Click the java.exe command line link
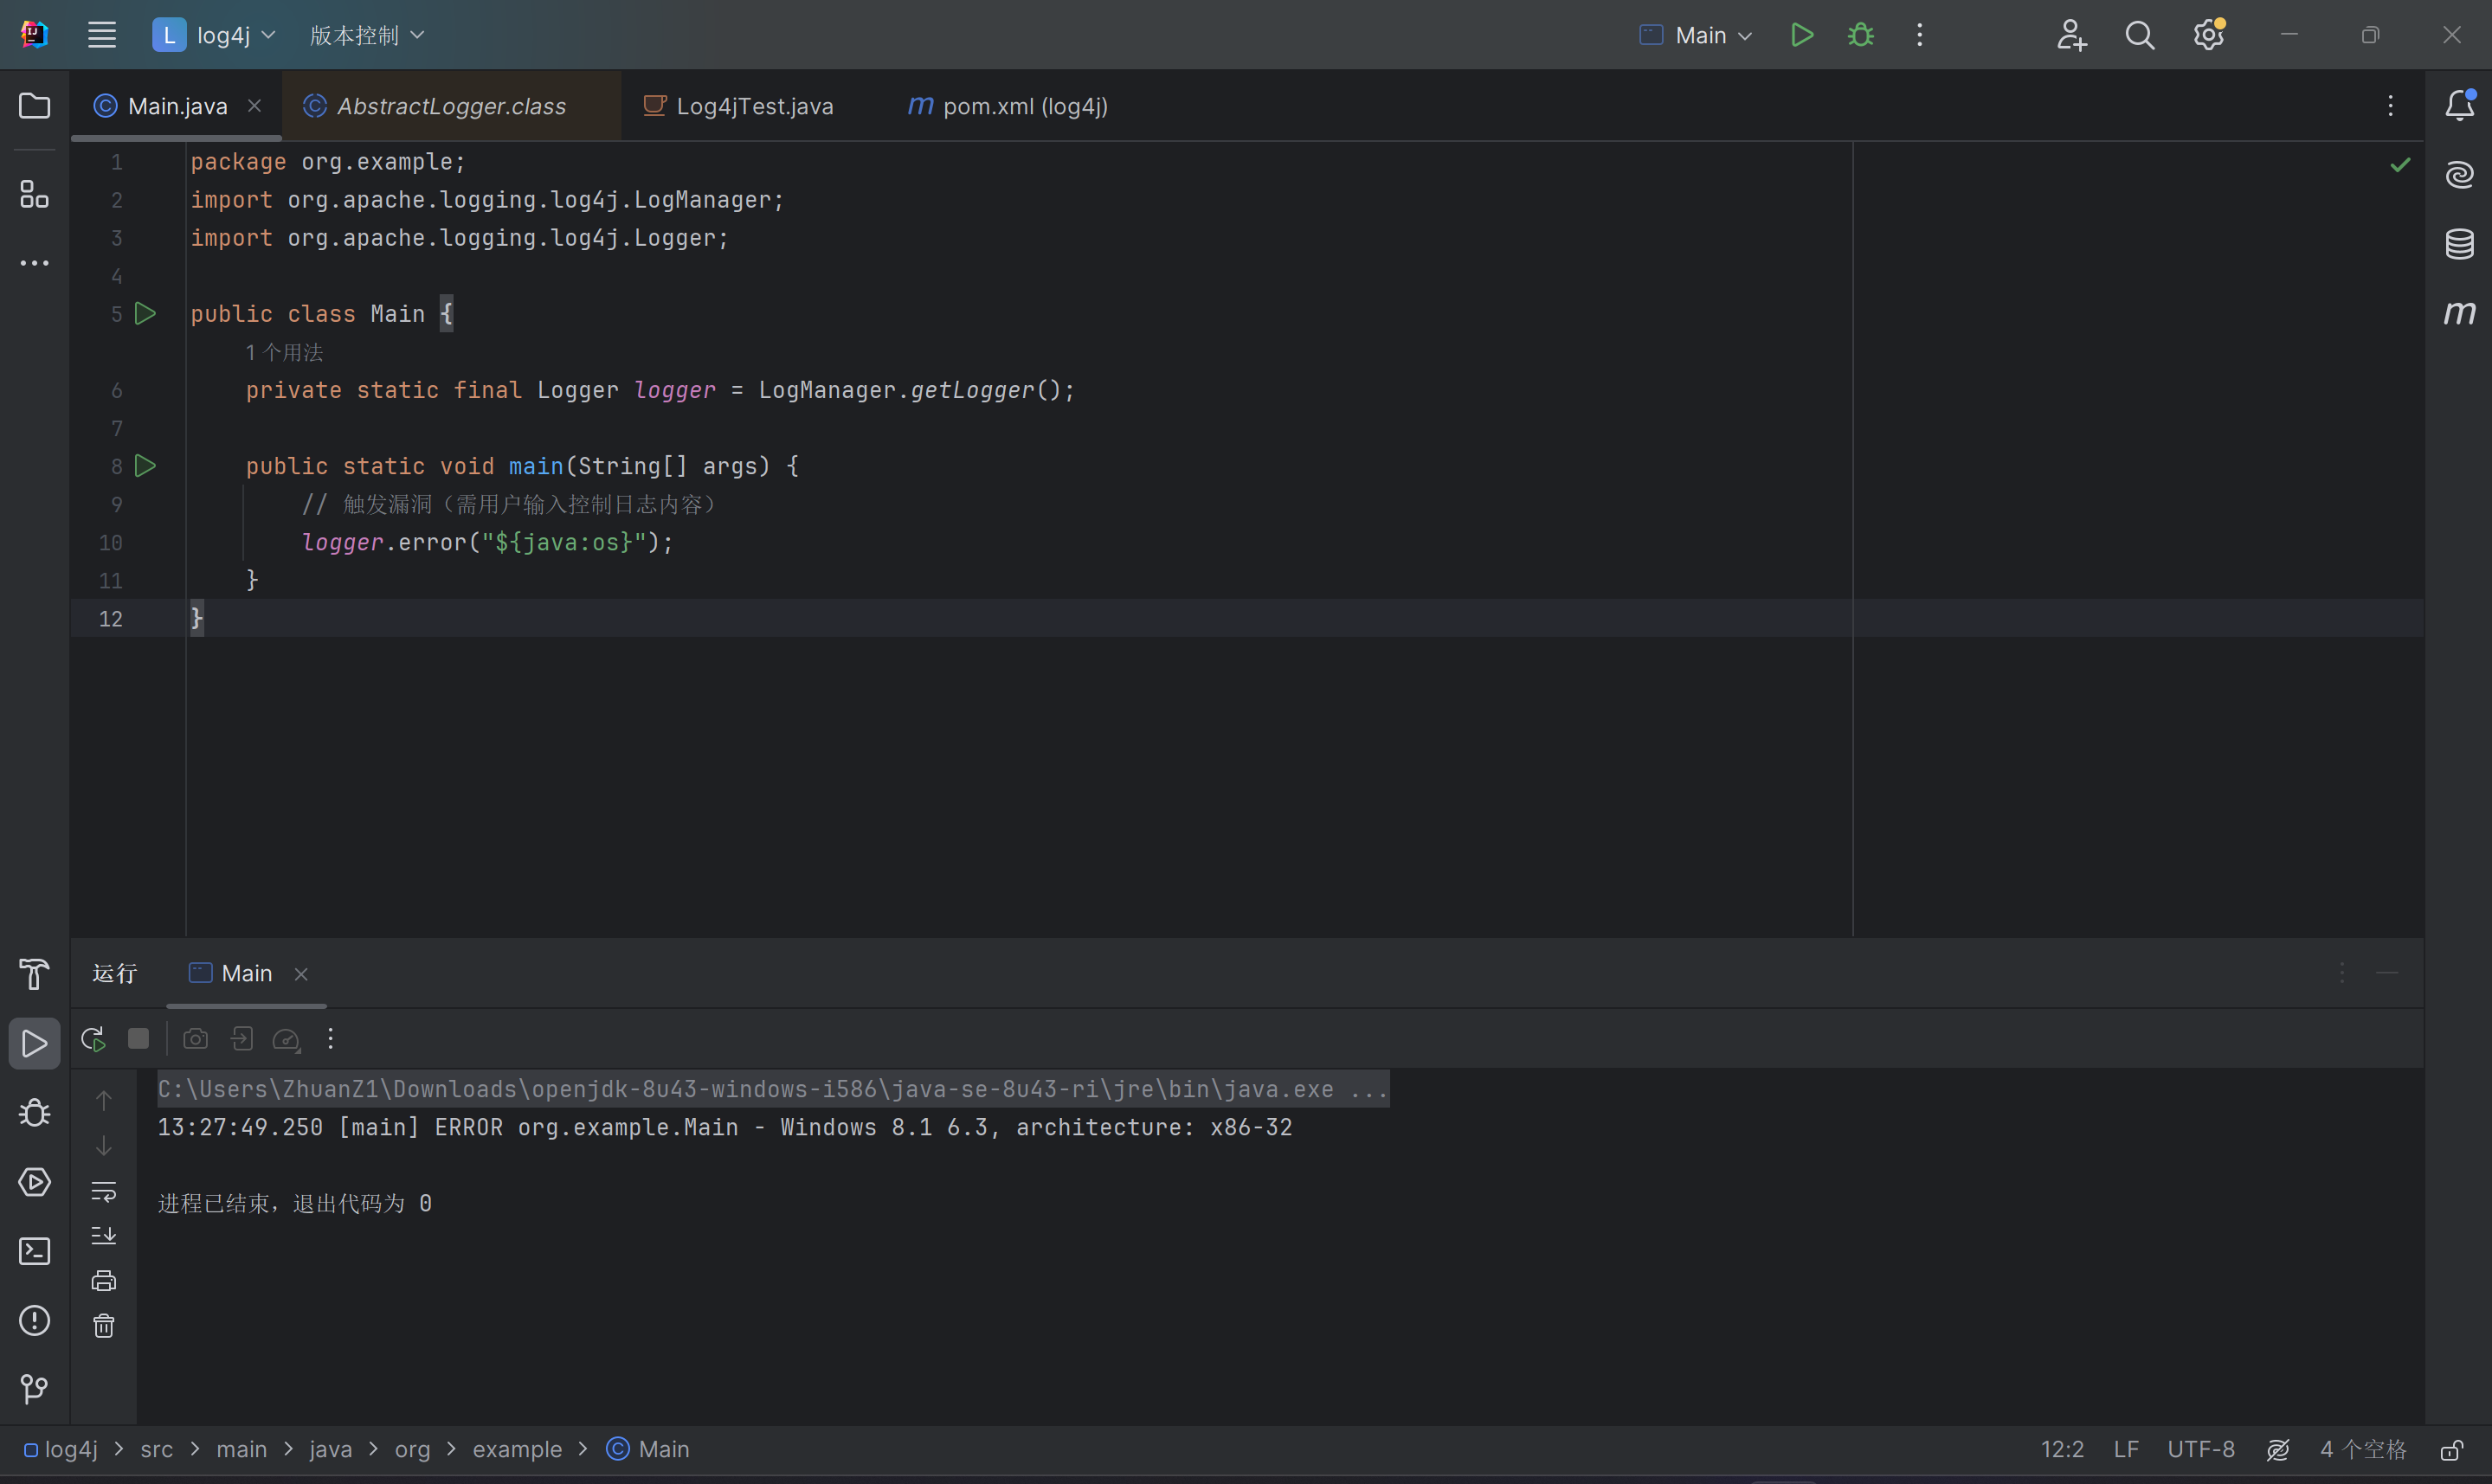The image size is (2492, 1484). tap(772, 1089)
